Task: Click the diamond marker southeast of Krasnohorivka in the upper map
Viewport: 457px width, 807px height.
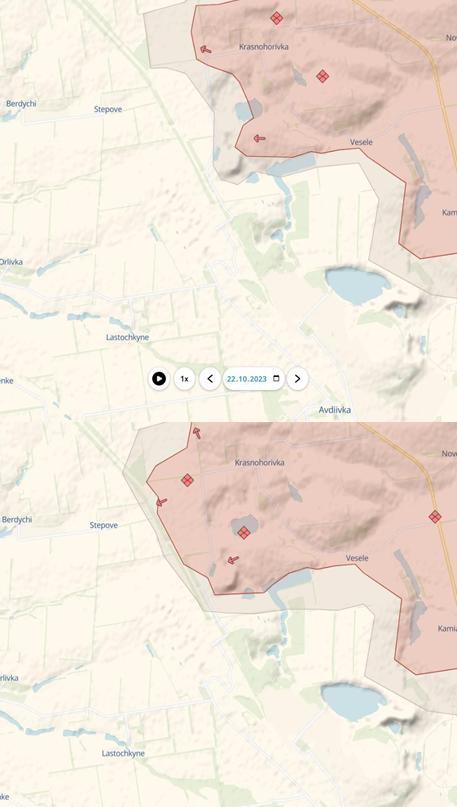Action: [x=323, y=76]
